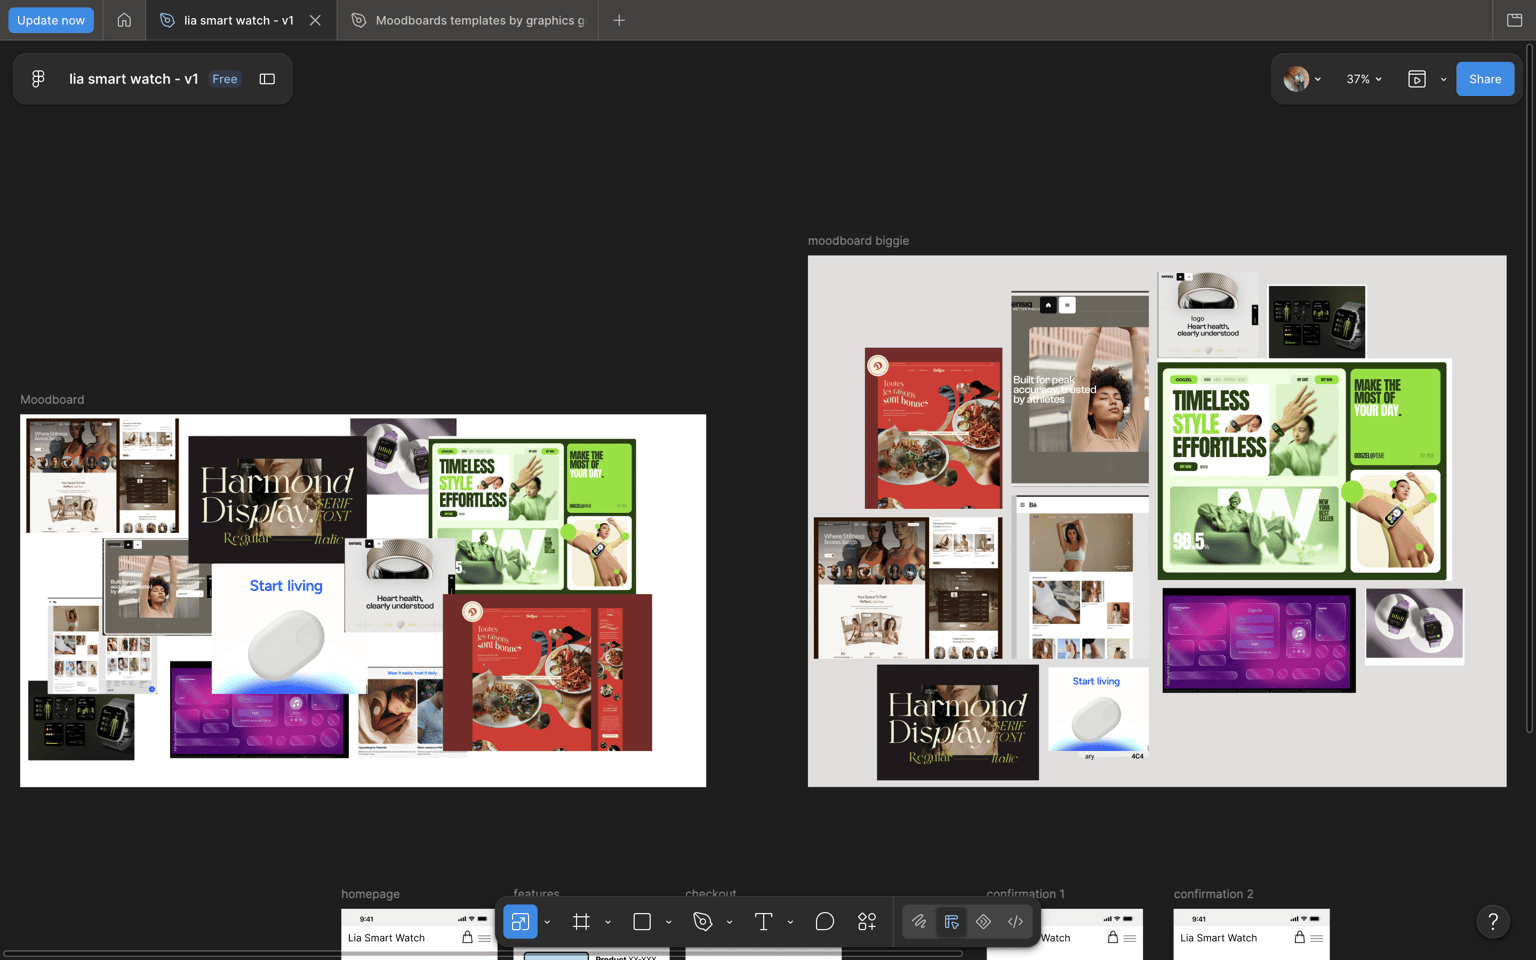Click the Share button
This screenshot has height=960, width=1536.
pos(1485,79)
